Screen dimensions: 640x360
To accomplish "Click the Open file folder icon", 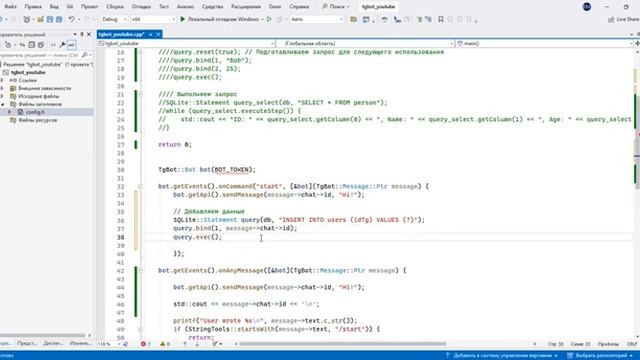I will click(x=40, y=19).
